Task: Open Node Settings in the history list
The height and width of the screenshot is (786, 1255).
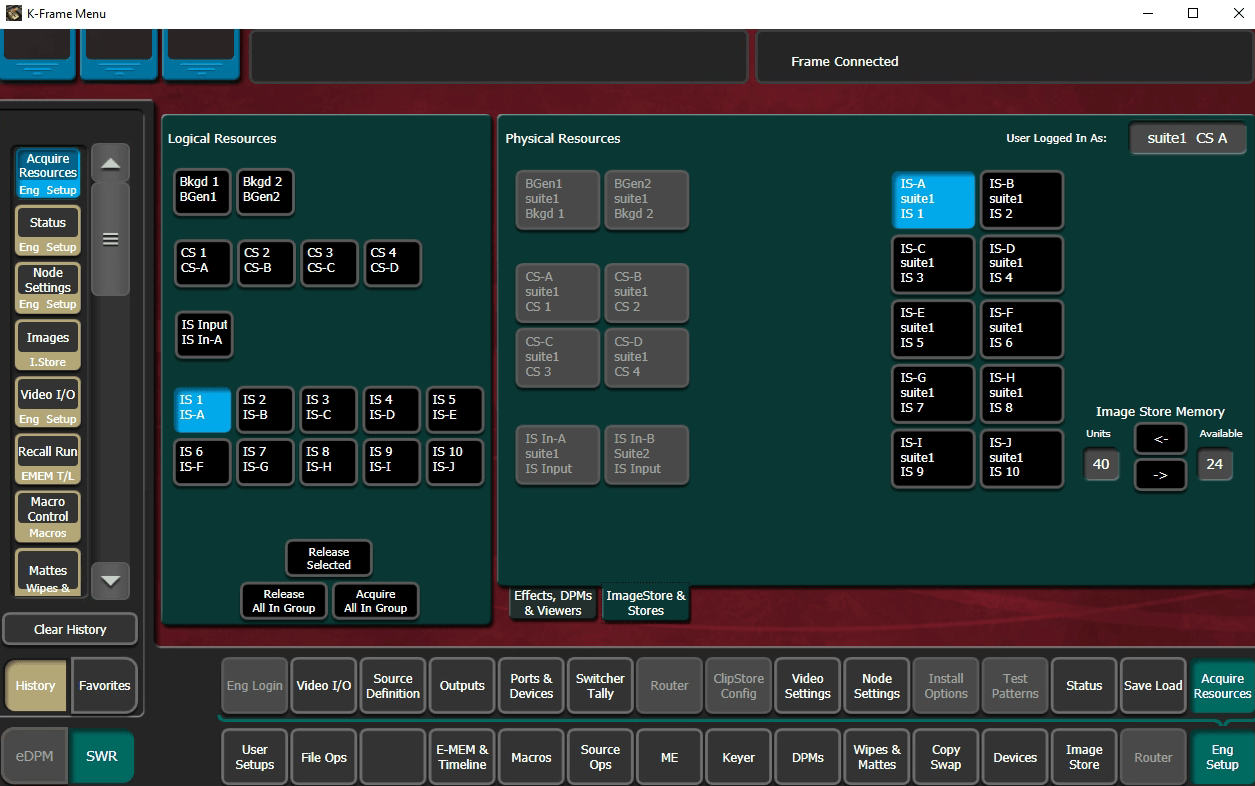Action: point(48,287)
